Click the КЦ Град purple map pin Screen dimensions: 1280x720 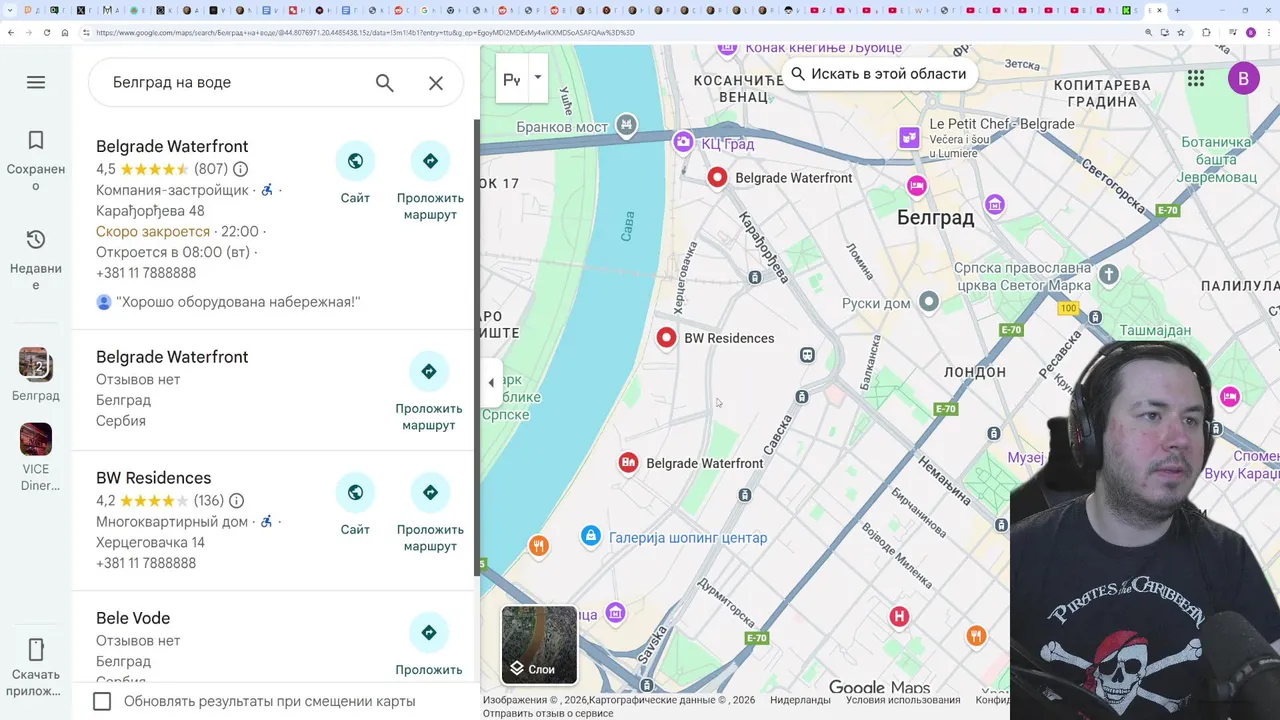pyautogui.click(x=683, y=143)
